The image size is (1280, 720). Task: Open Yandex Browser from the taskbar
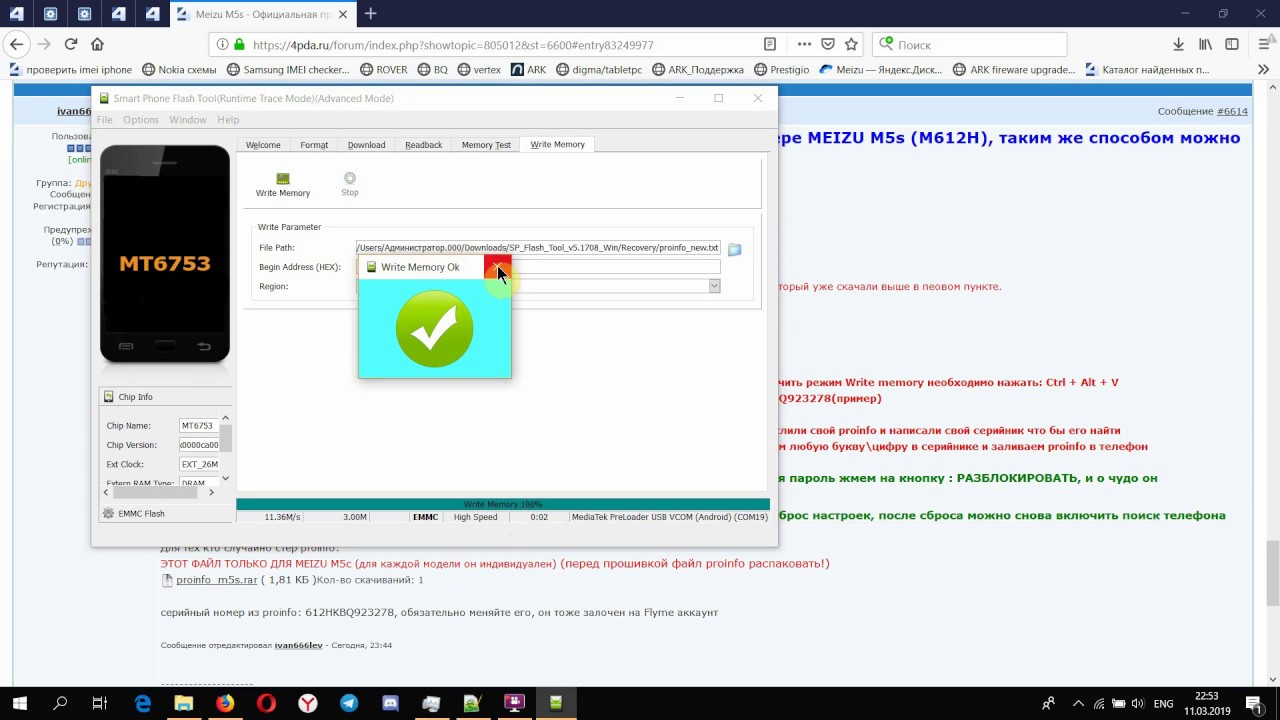pos(308,703)
